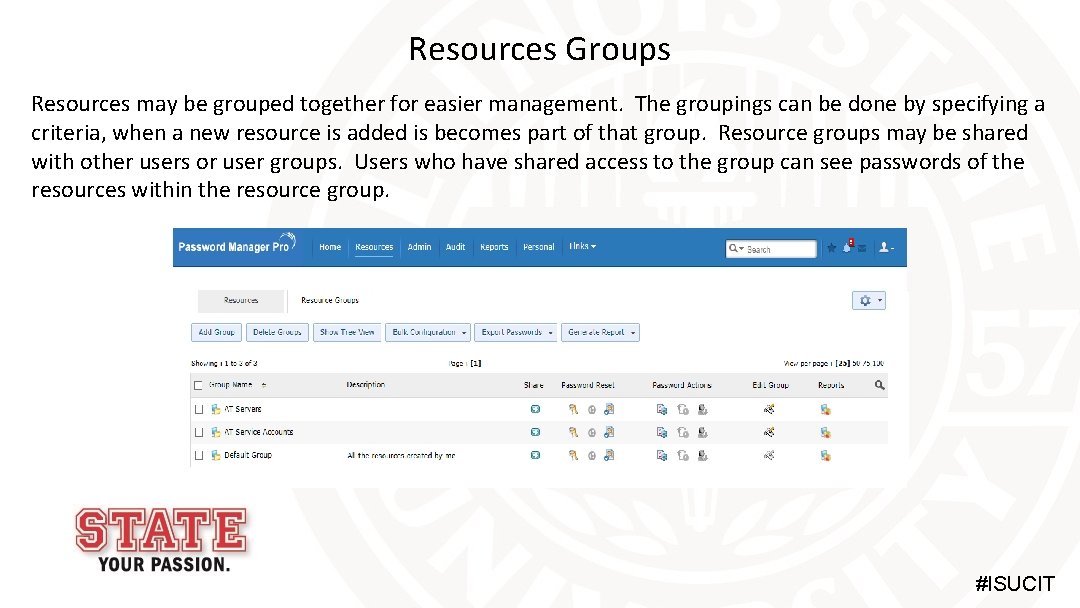Open the Personal menu
This screenshot has height=608, width=1080.
539,247
